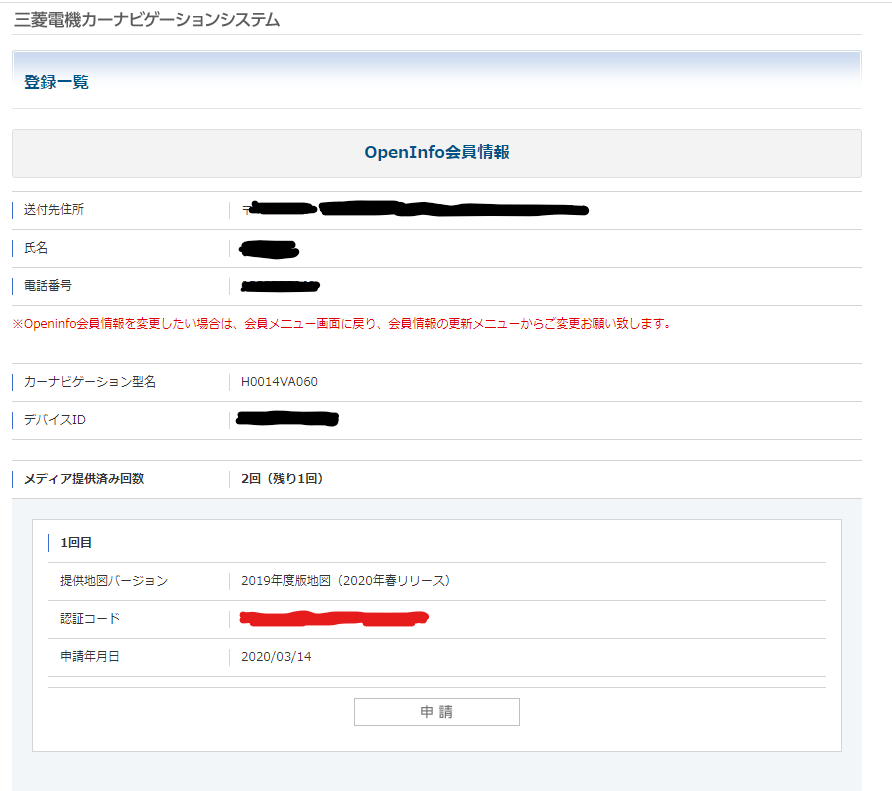
Task: Click the 三菱電機カーナビゲーションシステム title
Action: click(147, 19)
